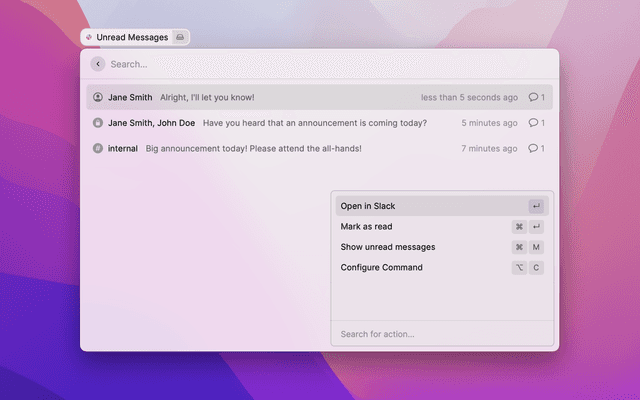640x400 pixels.
Task: Open the announcement question from Jane and John
Action: click(x=314, y=123)
